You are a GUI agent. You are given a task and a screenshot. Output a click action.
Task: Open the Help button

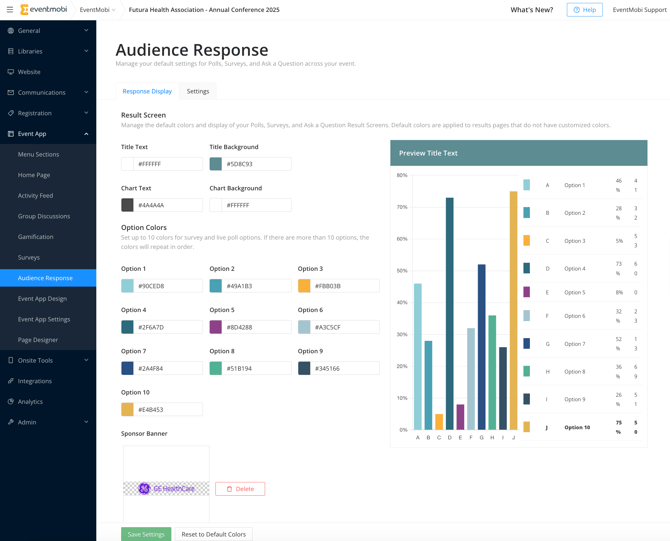(584, 10)
